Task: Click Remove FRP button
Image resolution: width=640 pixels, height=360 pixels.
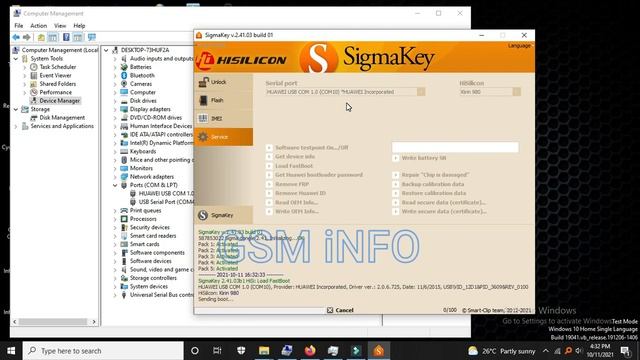Action: click(x=288, y=184)
